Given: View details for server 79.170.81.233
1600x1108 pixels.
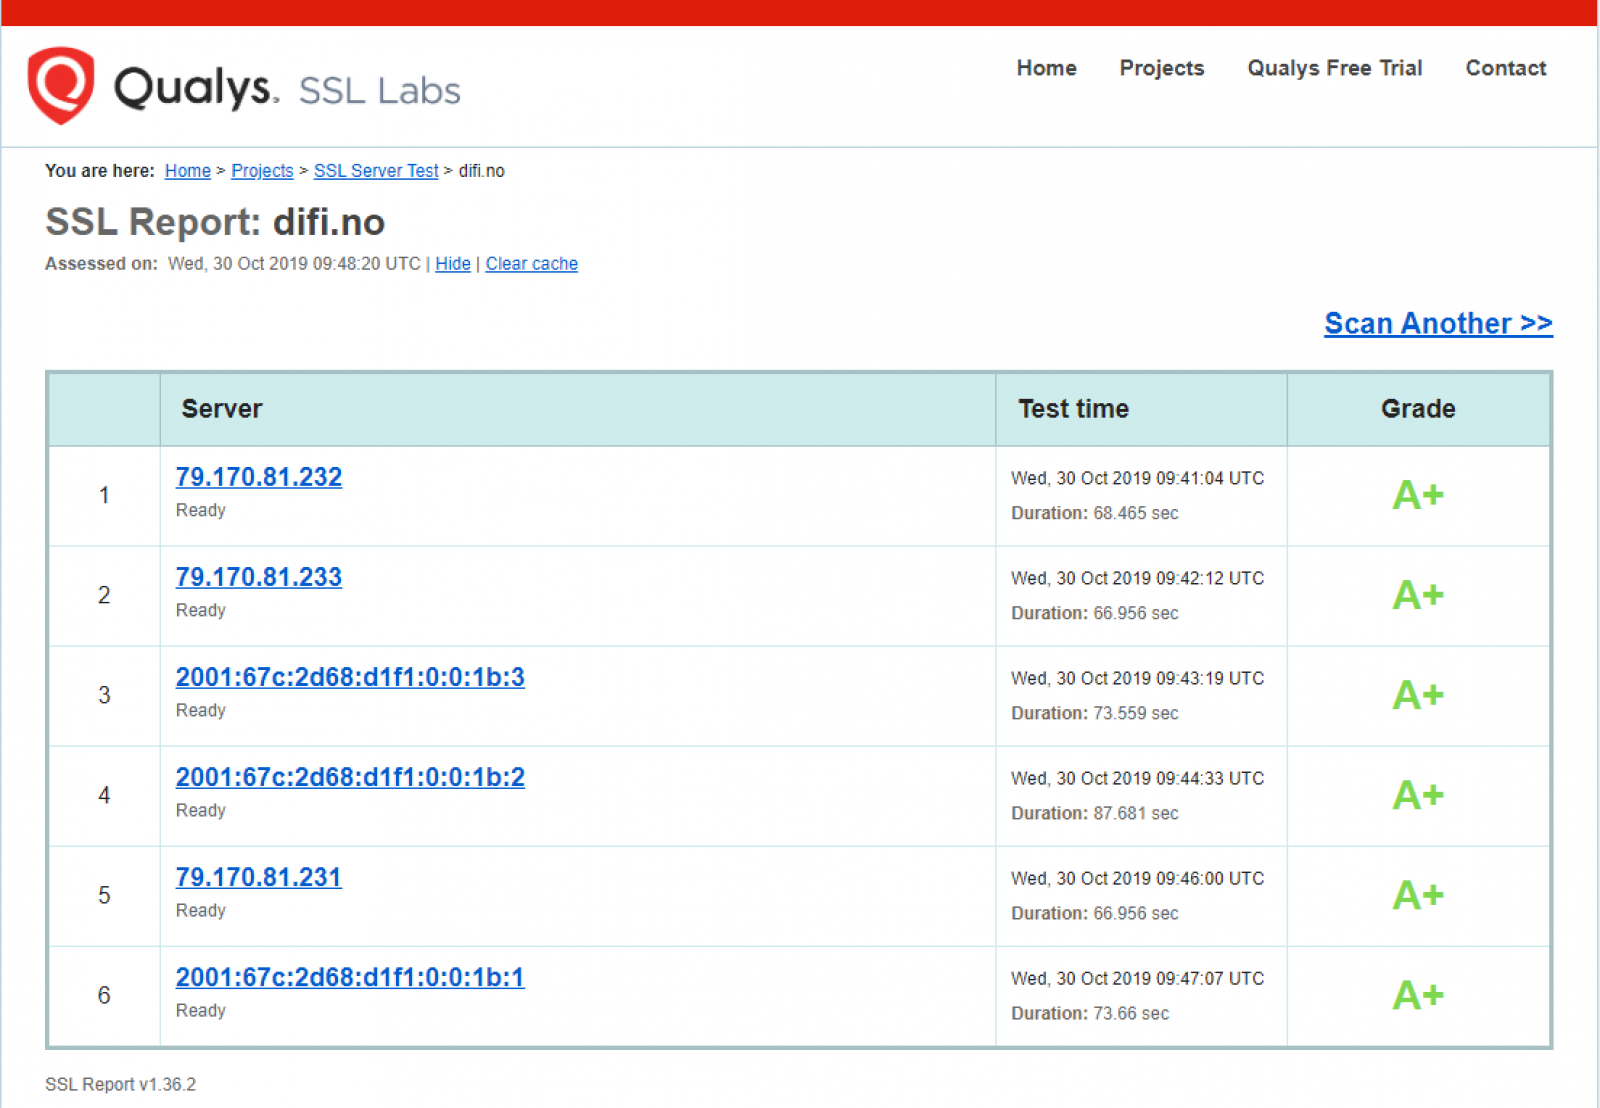Looking at the screenshot, I should [x=258, y=577].
